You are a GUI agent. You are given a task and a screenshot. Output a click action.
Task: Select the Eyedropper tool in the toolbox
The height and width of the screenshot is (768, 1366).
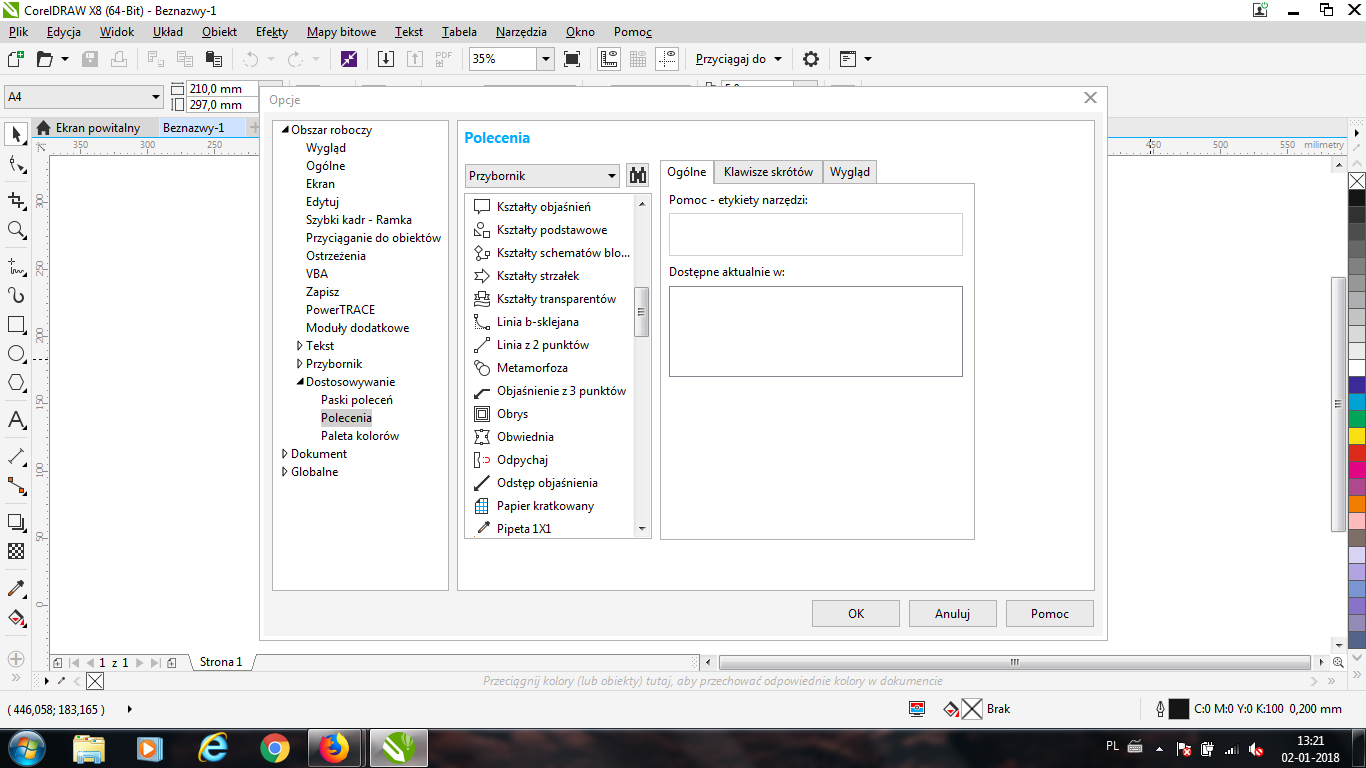(16, 588)
